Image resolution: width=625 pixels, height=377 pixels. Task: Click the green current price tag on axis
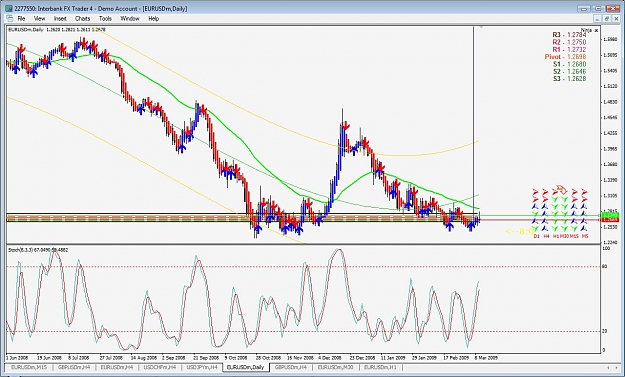[x=609, y=216]
